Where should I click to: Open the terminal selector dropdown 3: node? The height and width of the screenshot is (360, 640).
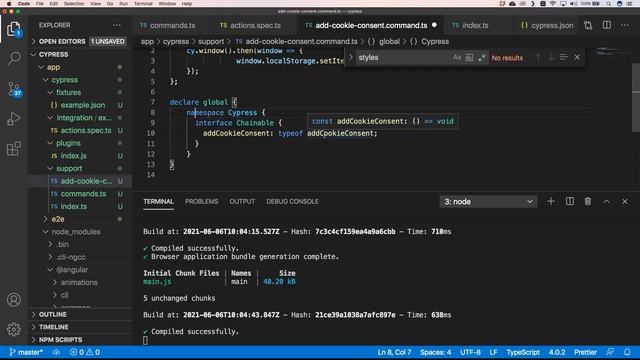(488, 202)
